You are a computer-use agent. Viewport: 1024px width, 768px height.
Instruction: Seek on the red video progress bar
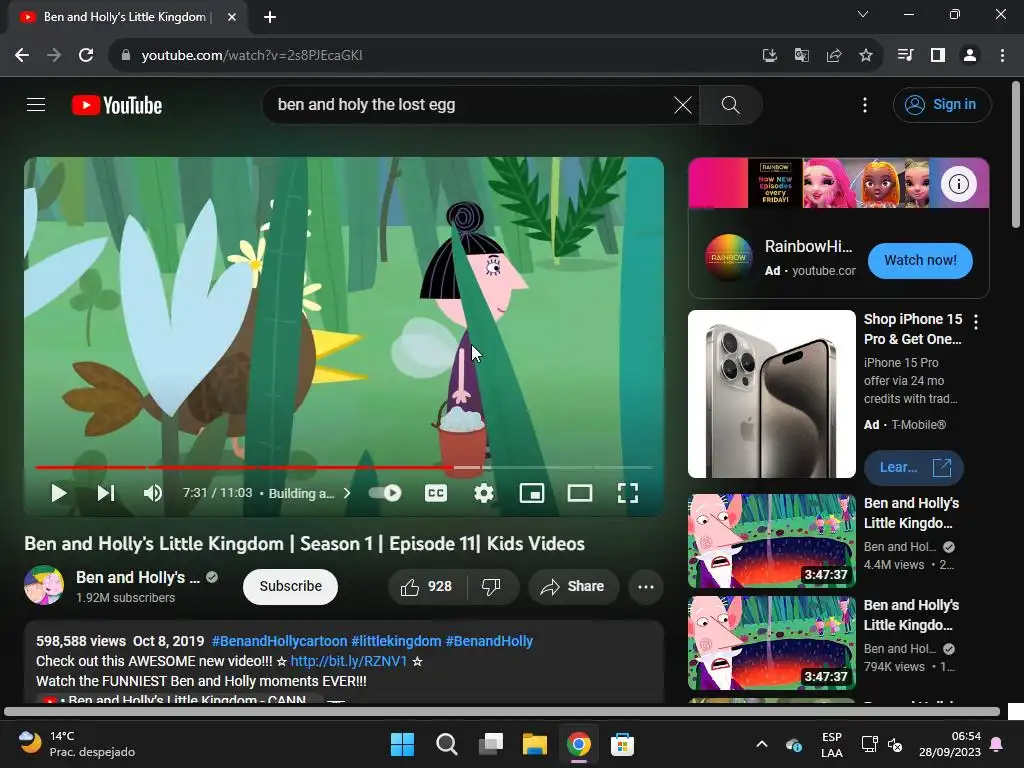[x=344, y=468]
